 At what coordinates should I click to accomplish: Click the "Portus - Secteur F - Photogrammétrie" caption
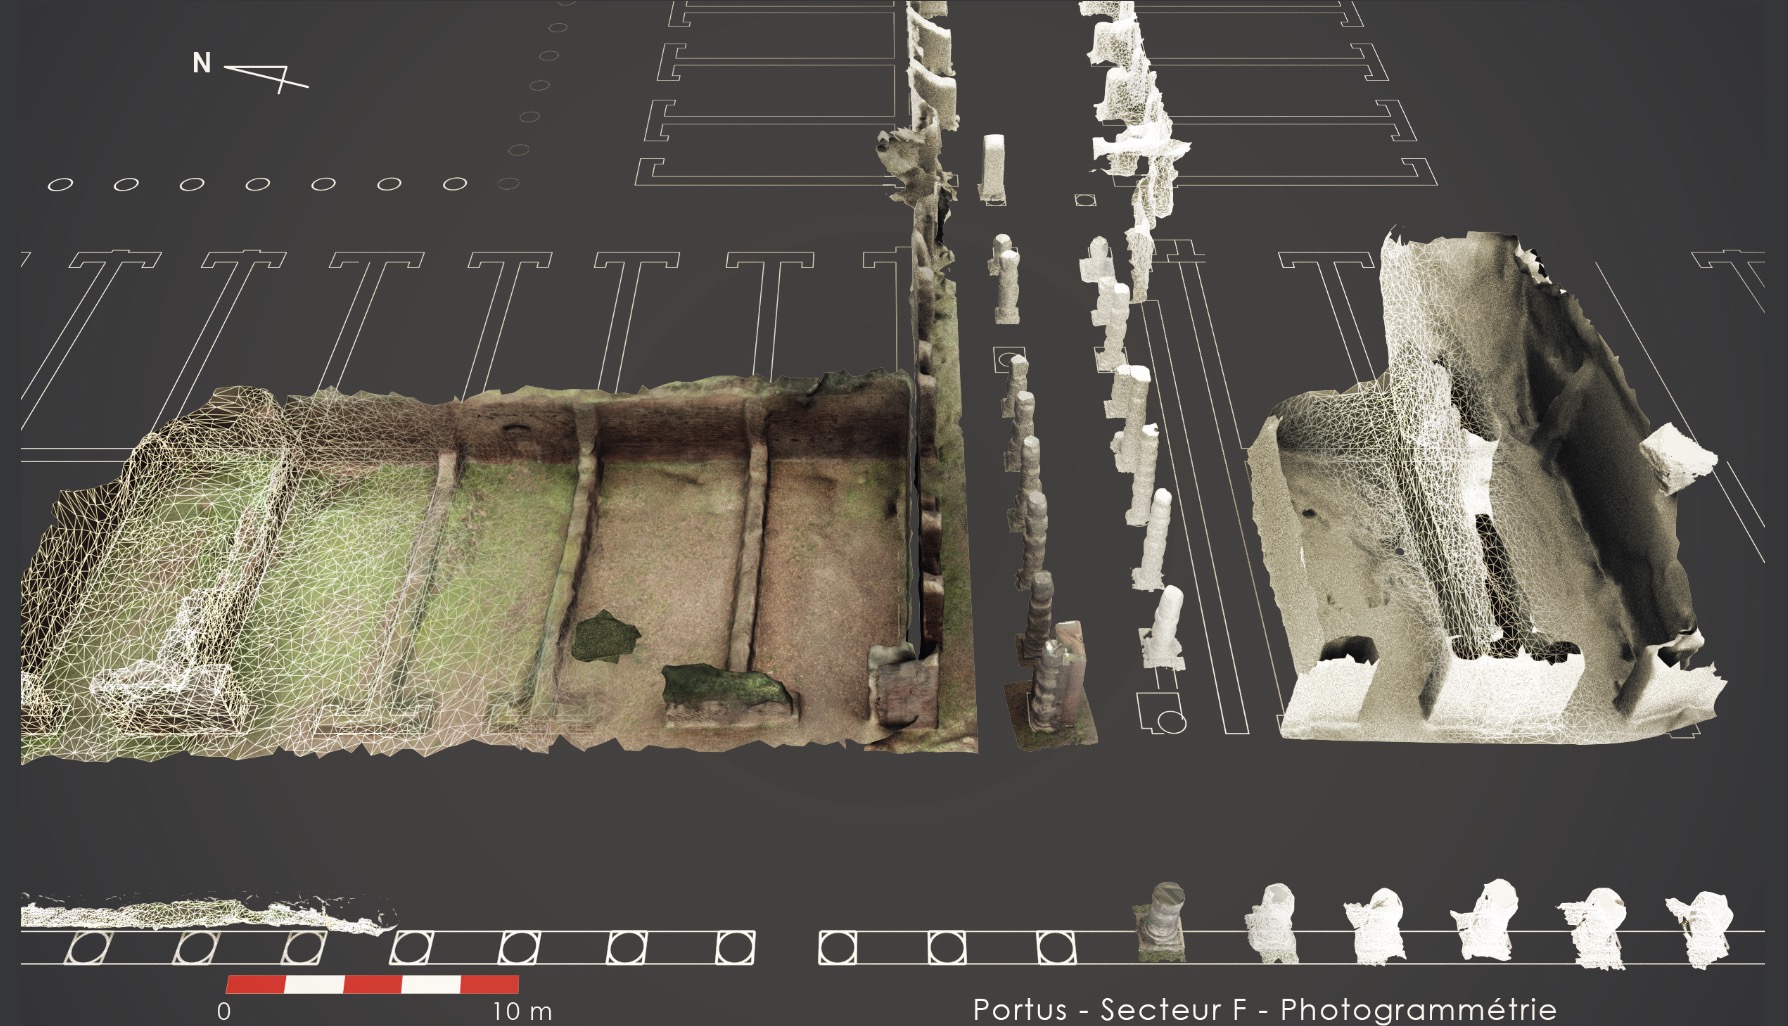[1264, 1009]
